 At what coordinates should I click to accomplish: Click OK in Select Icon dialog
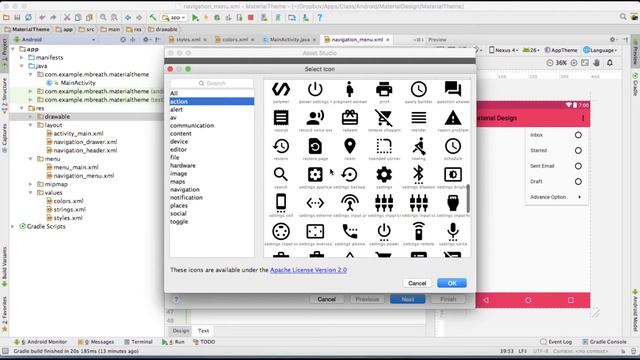(452, 283)
